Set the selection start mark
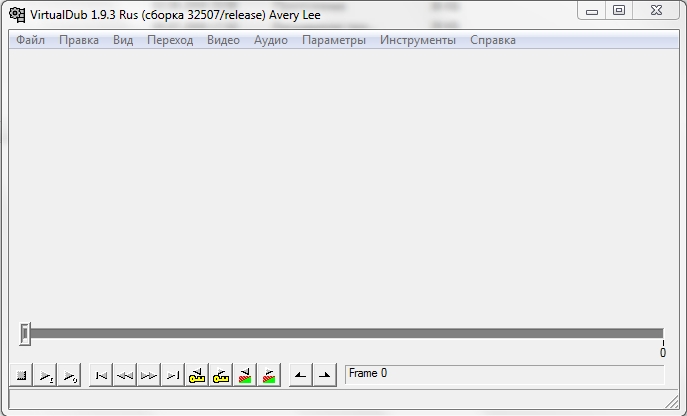The image size is (687, 416). [x=301, y=375]
